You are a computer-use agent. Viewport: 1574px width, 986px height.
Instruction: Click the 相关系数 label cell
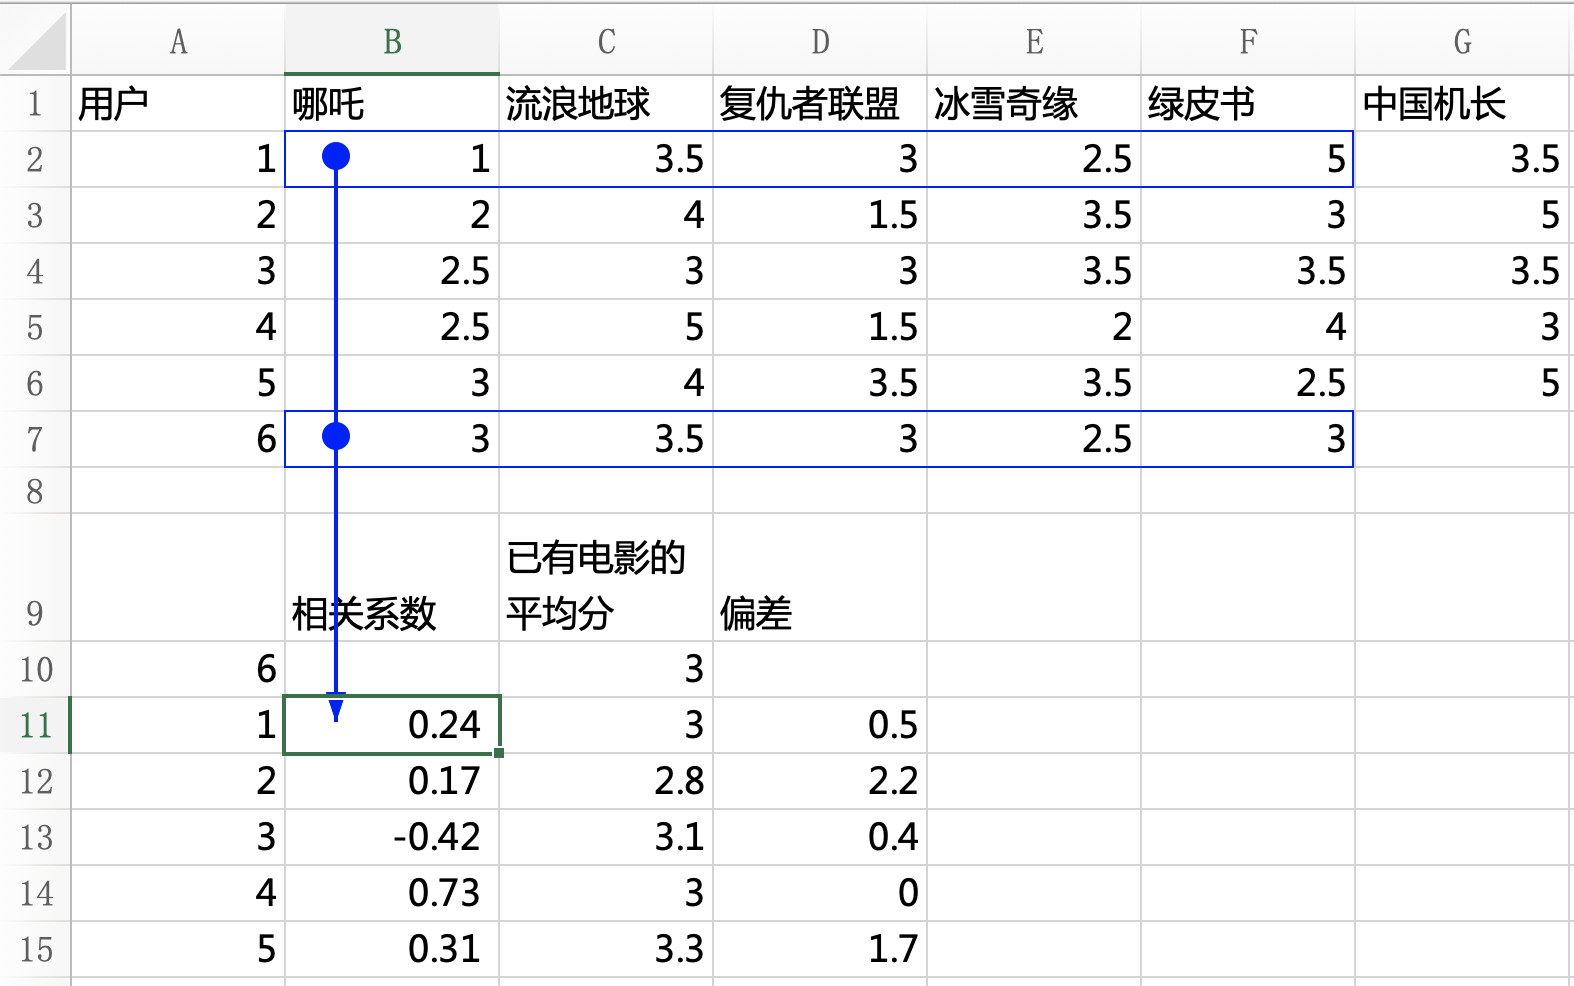pos(392,578)
